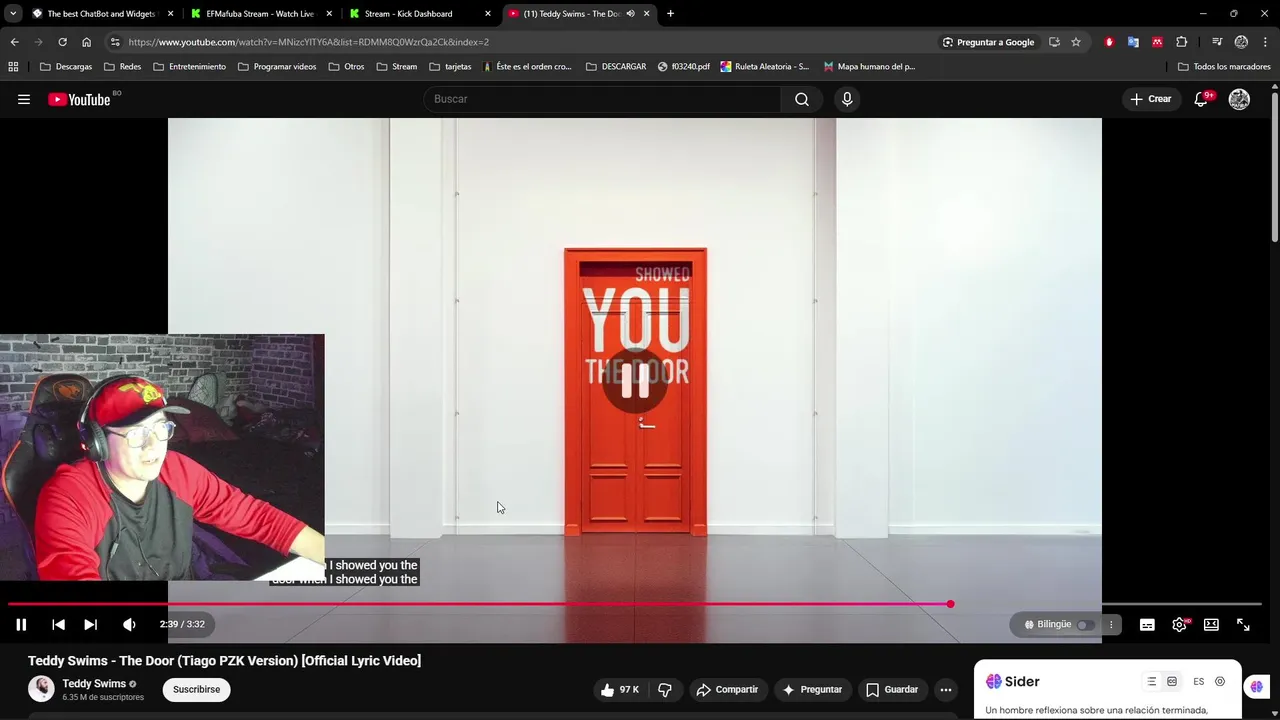Screen dimensions: 1280x720
Task: Click the progress bar scrubber handle
Action: click(950, 604)
